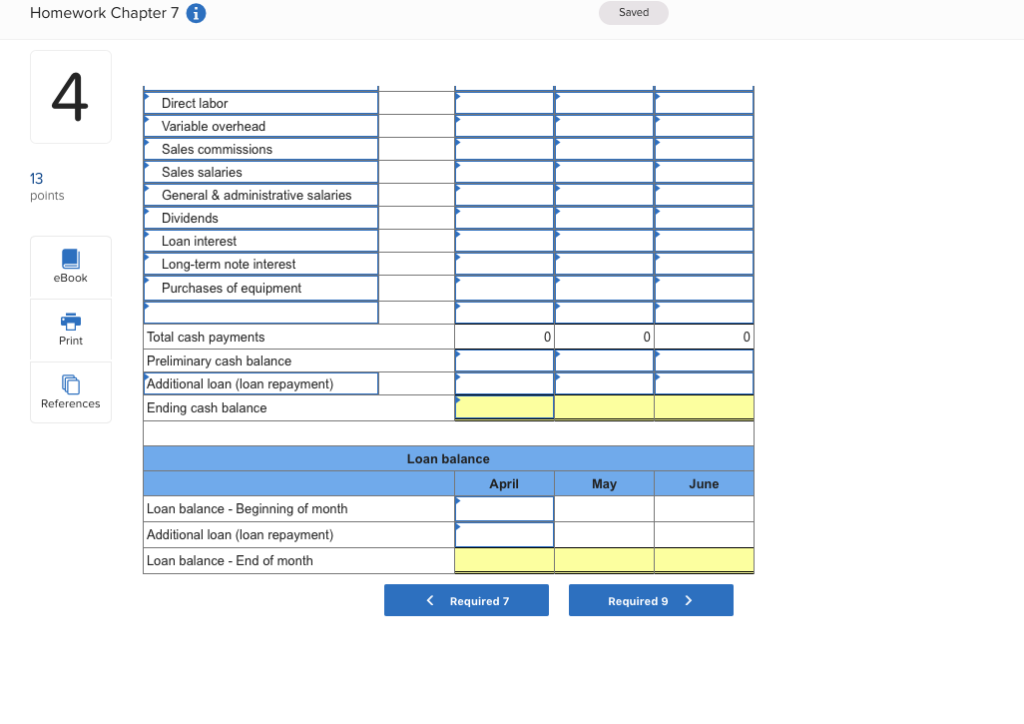
Task: Click the May column header in Loan balance
Action: 604,484
